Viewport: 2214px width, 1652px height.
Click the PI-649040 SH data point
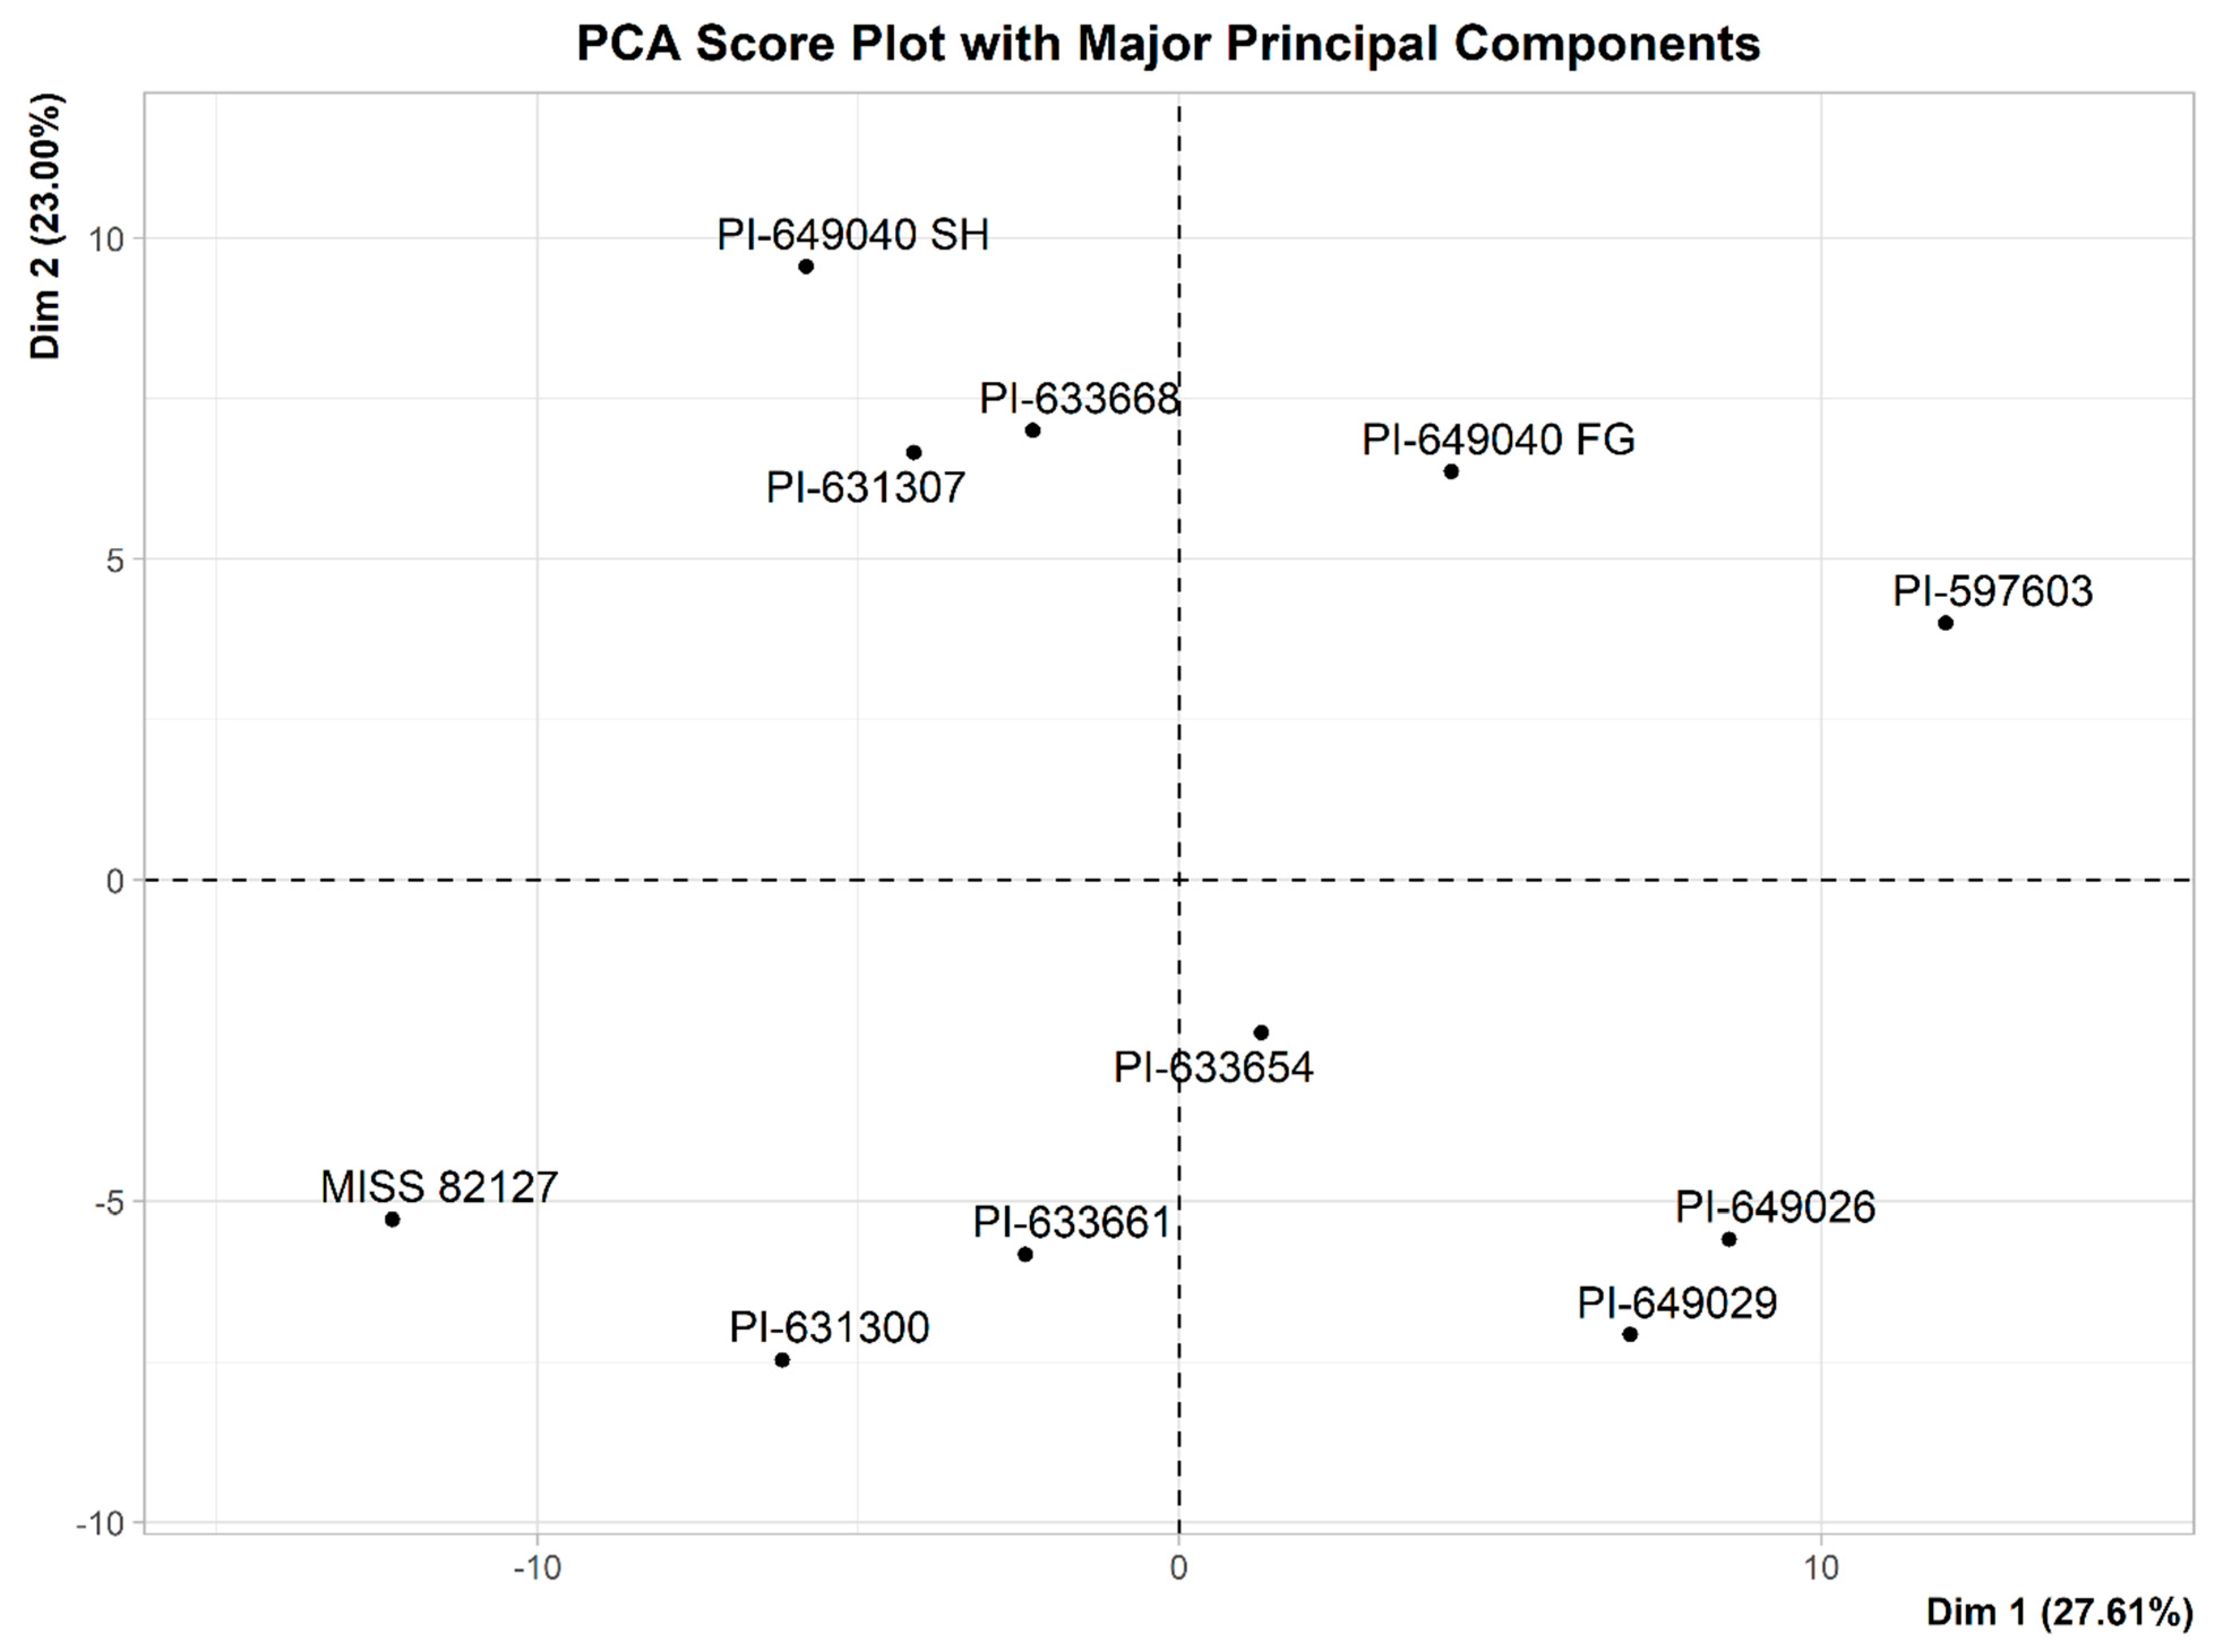pos(806,266)
